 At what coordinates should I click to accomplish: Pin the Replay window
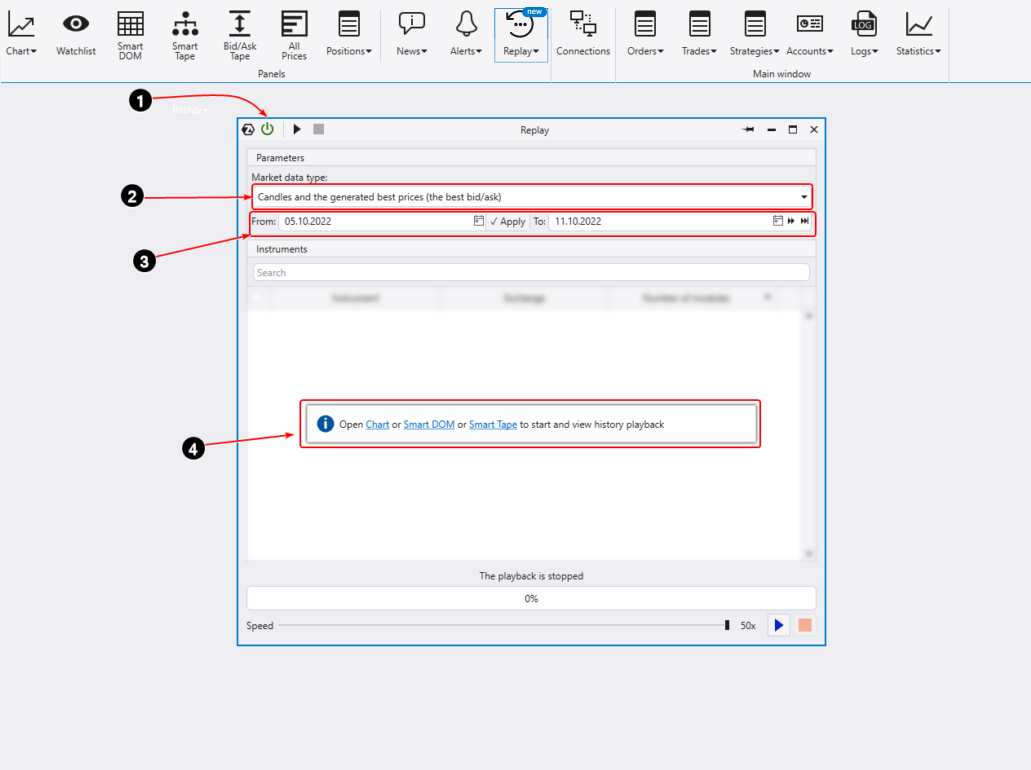click(x=748, y=130)
